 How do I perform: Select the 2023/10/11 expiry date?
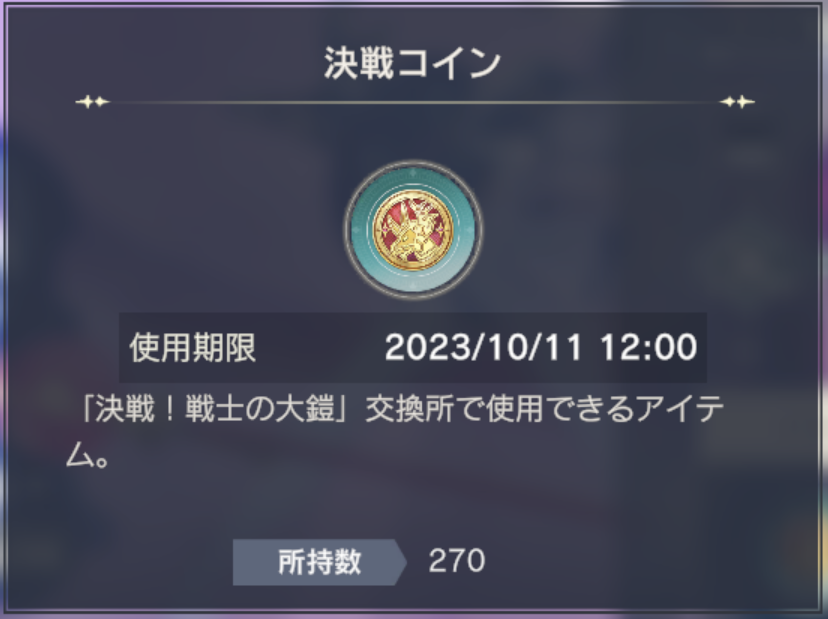483,348
